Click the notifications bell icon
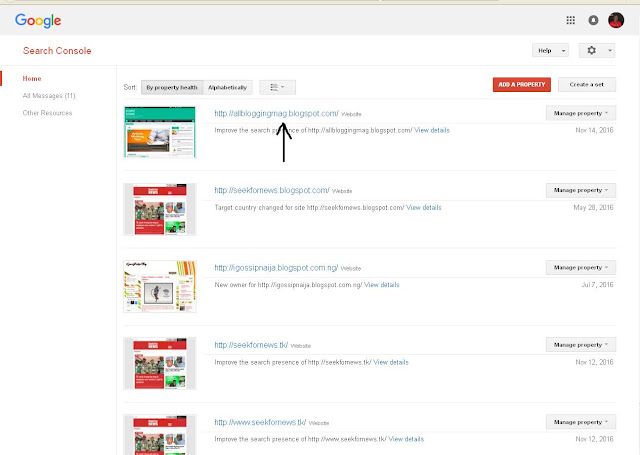Screen dimensions: 640x455 (x=593, y=20)
